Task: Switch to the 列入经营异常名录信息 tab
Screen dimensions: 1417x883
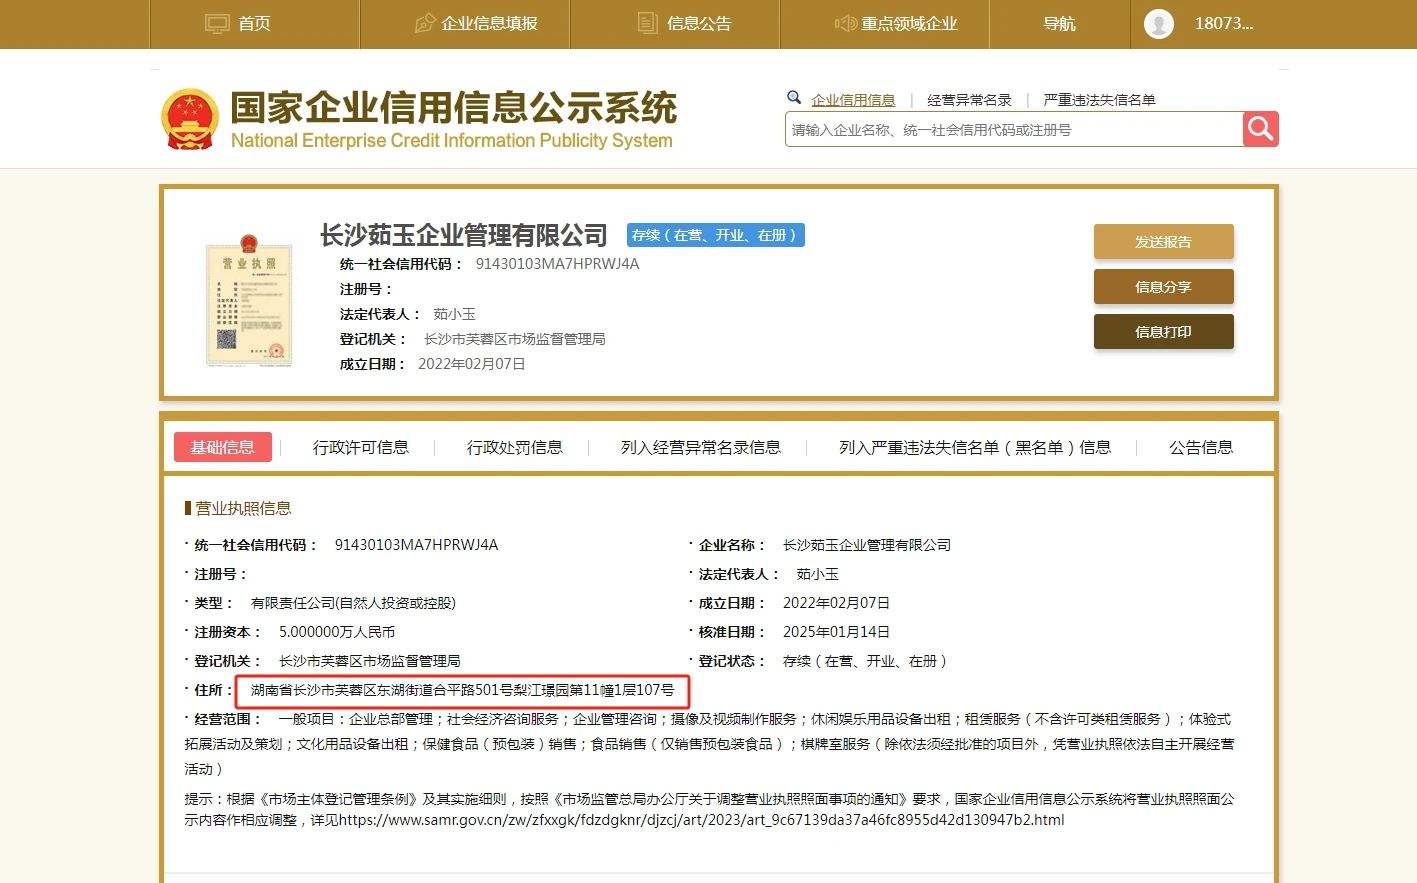Action: click(701, 447)
